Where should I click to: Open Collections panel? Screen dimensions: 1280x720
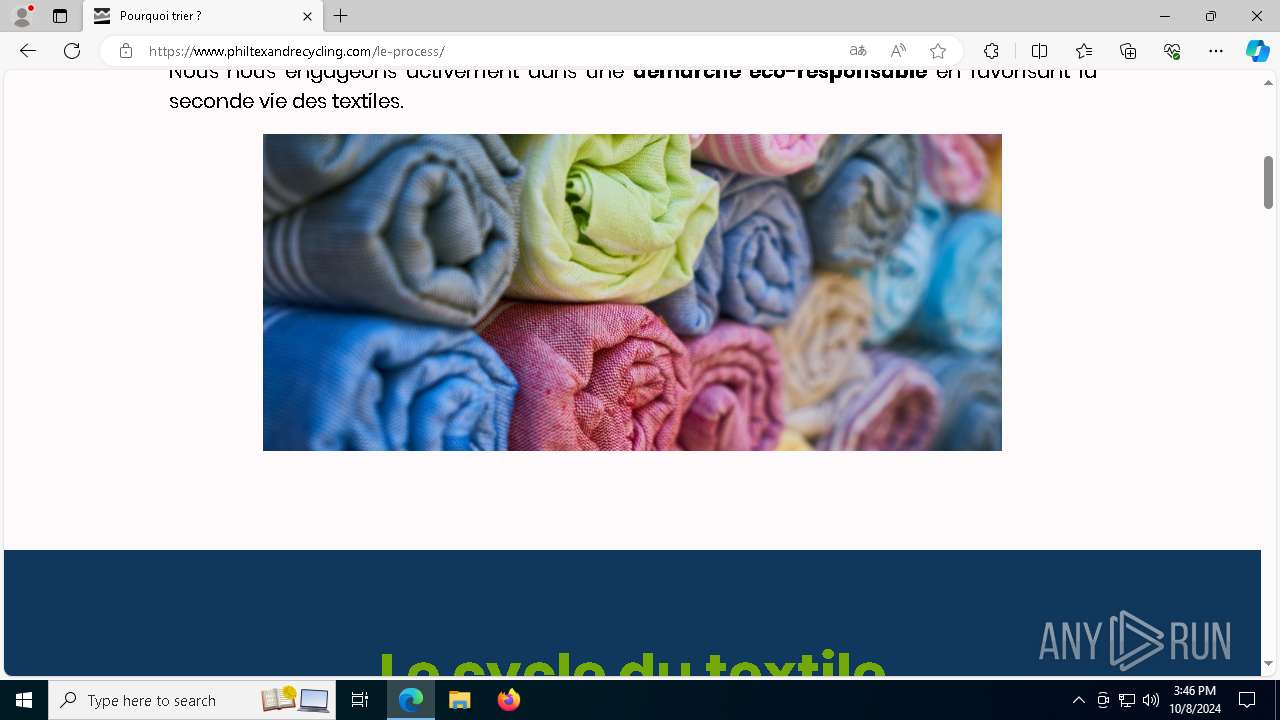coord(1128,51)
